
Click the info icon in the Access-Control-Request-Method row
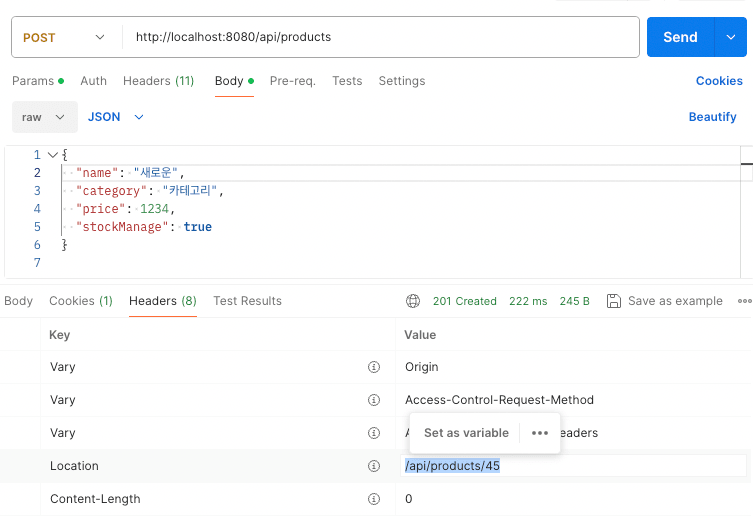point(374,400)
